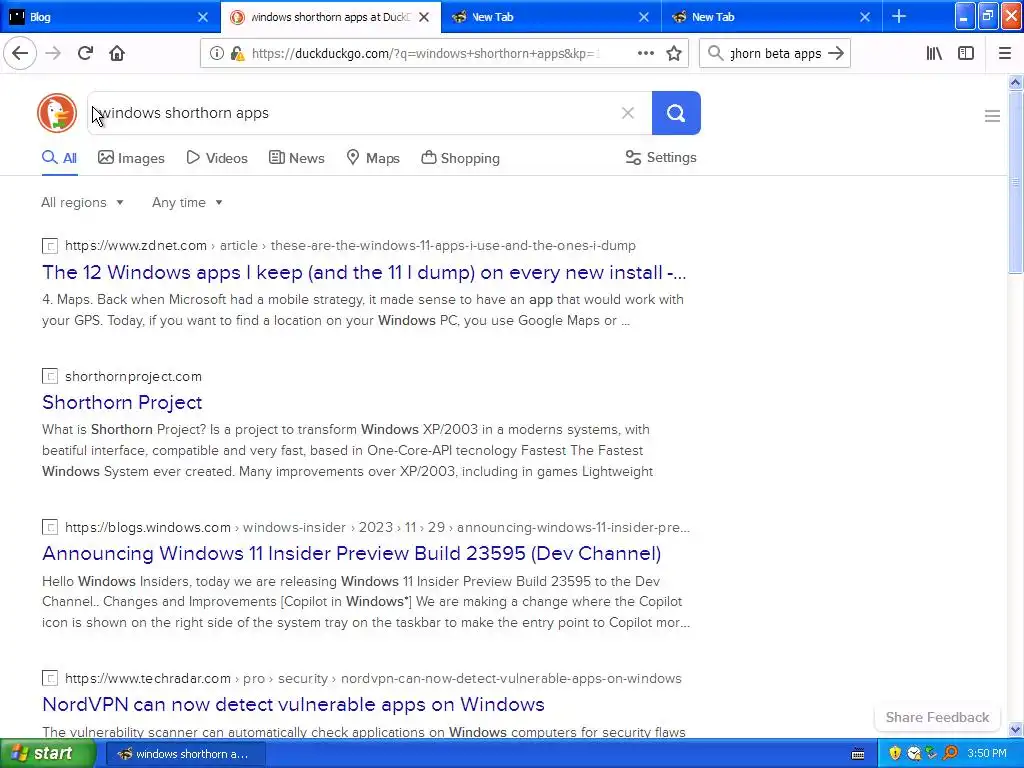Screen dimensions: 1024x768
Task: Open the 12 Windows apps ZDNet result
Action: point(364,272)
